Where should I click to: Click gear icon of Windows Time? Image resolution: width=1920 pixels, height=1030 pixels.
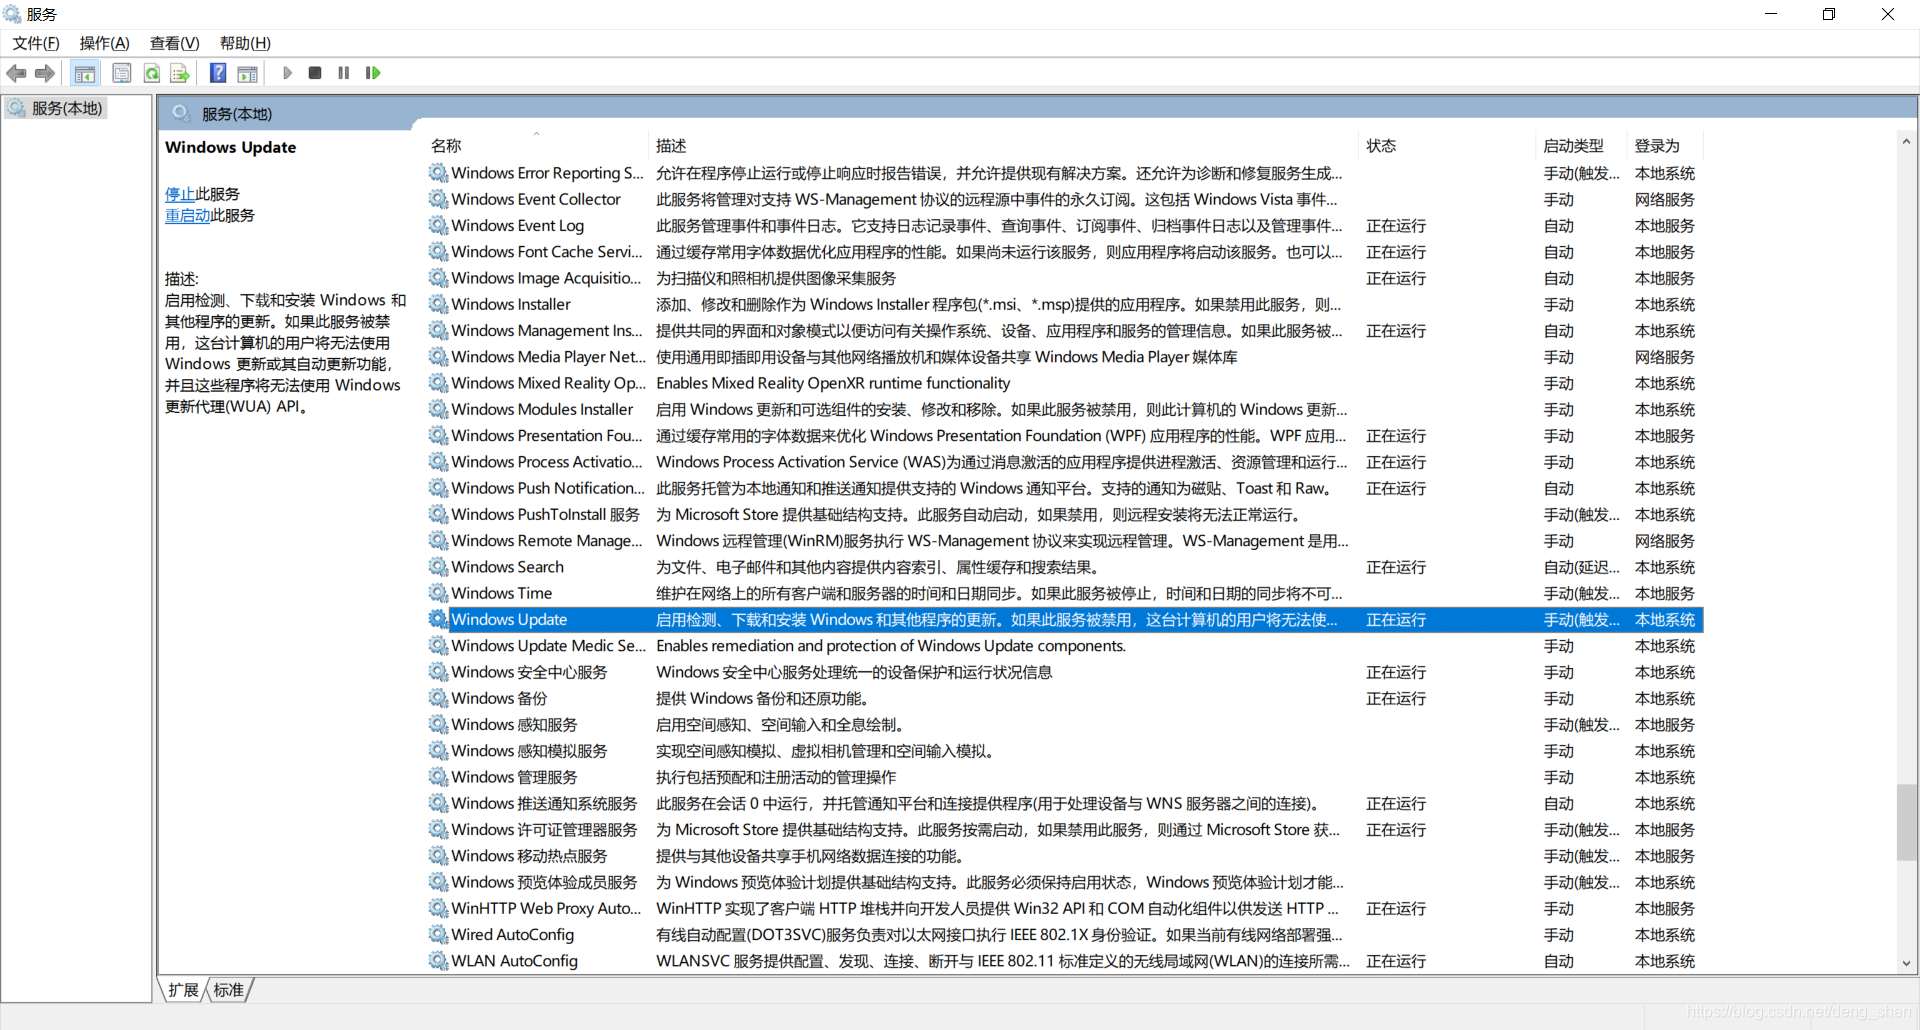438,593
